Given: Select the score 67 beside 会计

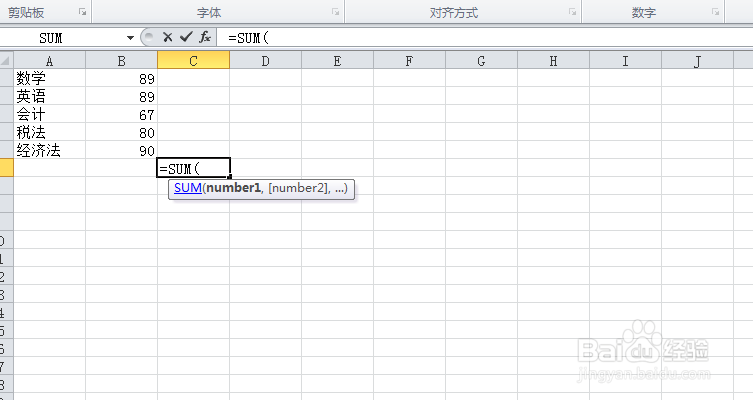Looking at the screenshot, I should coord(121,114).
